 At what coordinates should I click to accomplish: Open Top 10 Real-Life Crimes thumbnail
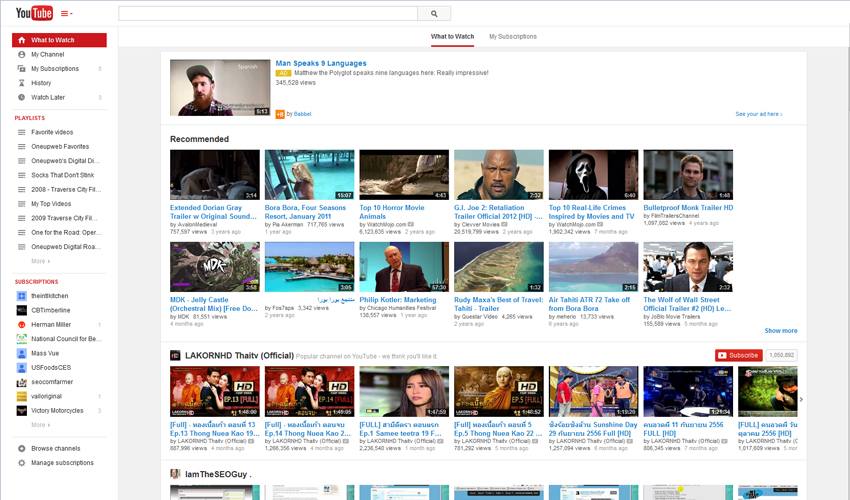click(x=594, y=175)
